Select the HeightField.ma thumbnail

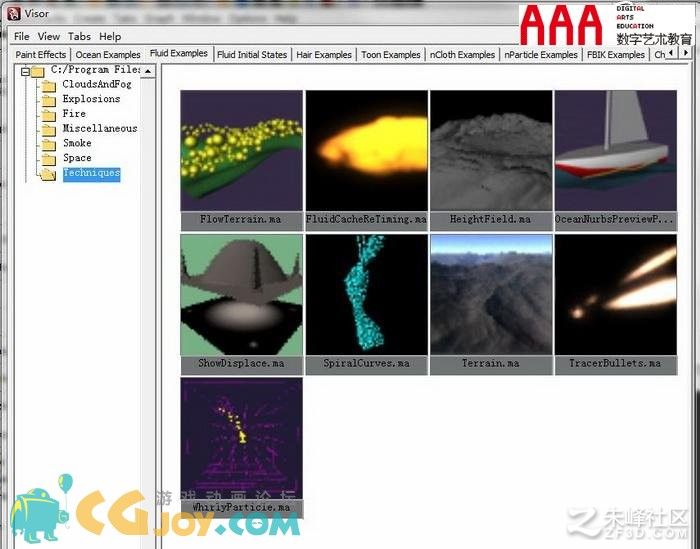click(x=491, y=150)
